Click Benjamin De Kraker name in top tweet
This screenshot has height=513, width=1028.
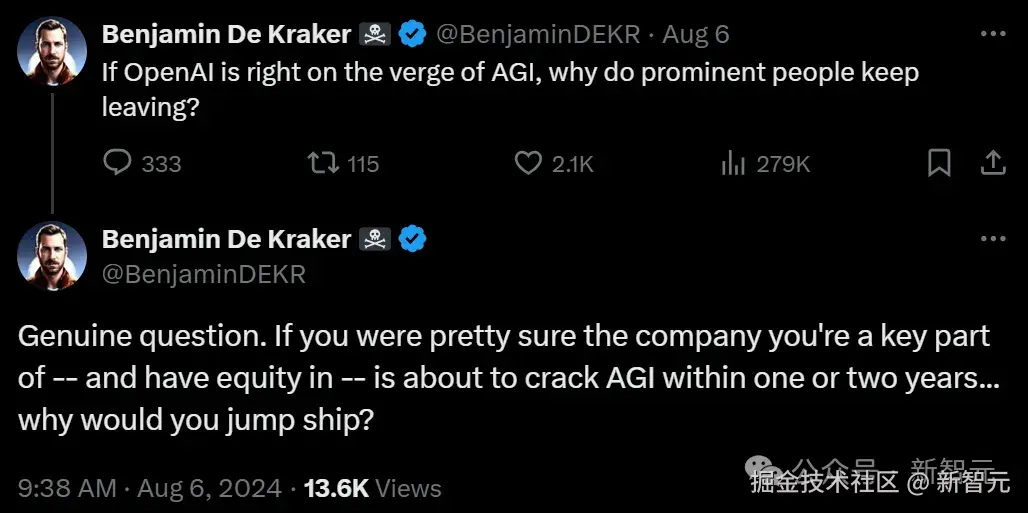point(226,34)
